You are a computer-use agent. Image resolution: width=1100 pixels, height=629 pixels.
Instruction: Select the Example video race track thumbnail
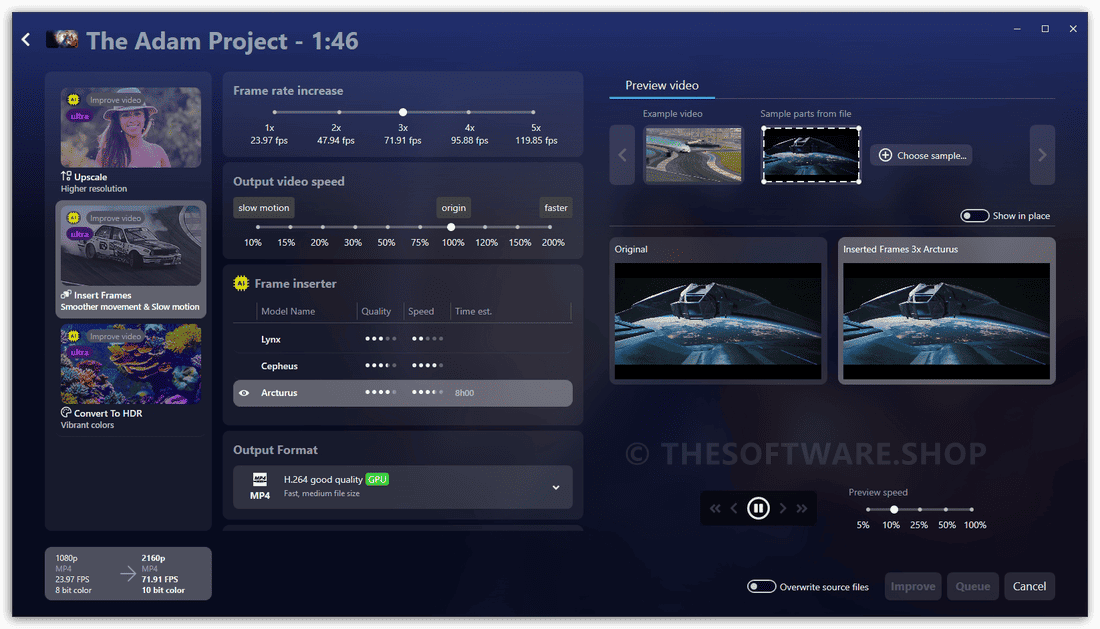coord(693,155)
